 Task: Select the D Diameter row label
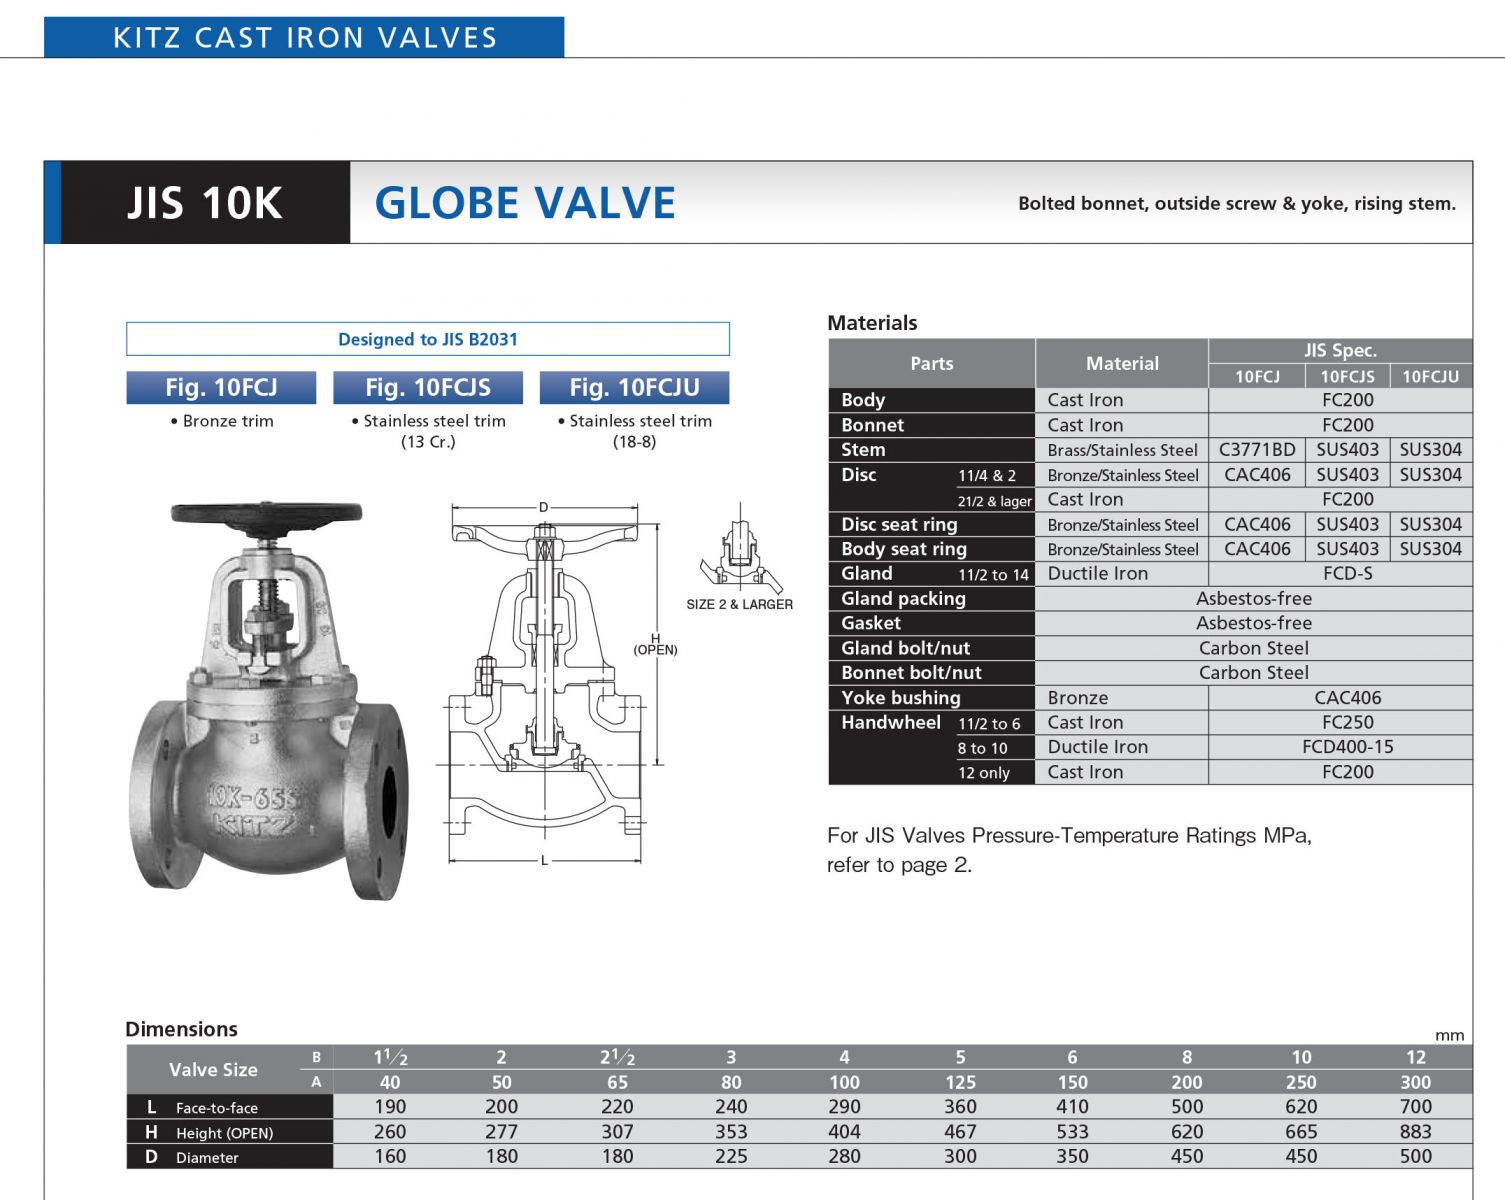(x=229, y=1157)
